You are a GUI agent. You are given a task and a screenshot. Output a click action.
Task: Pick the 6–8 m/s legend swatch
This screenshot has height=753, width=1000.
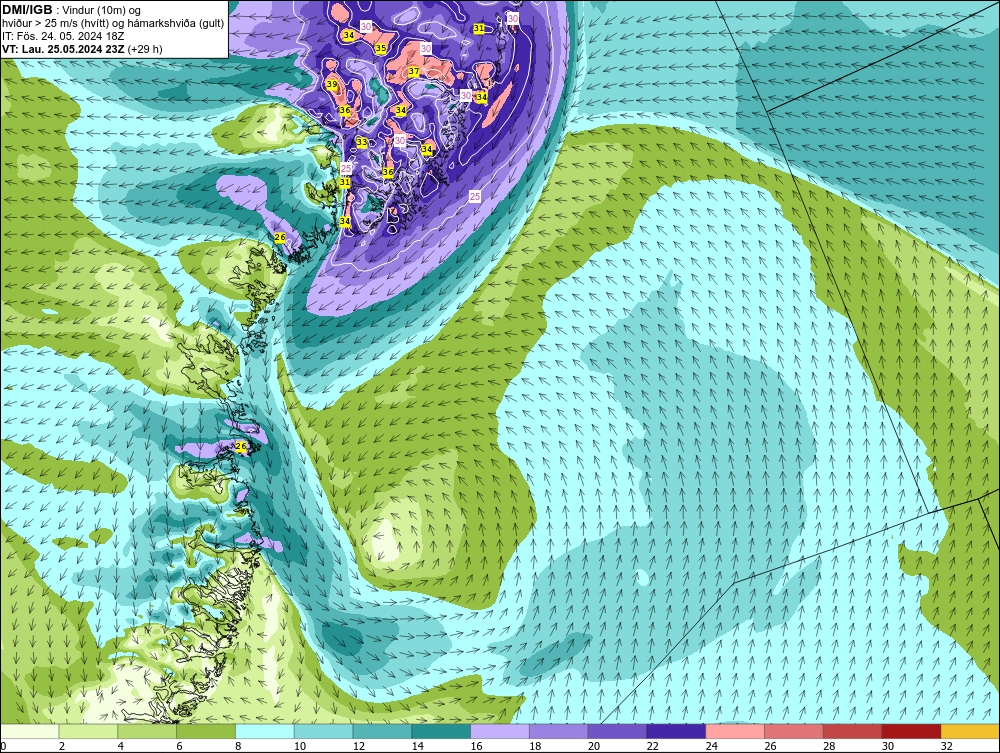206,731
